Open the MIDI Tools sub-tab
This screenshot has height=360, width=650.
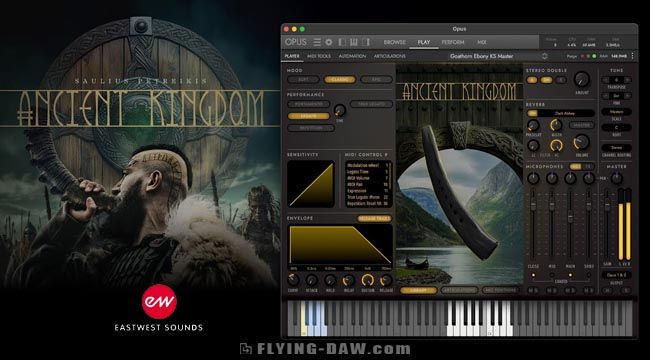[319, 56]
